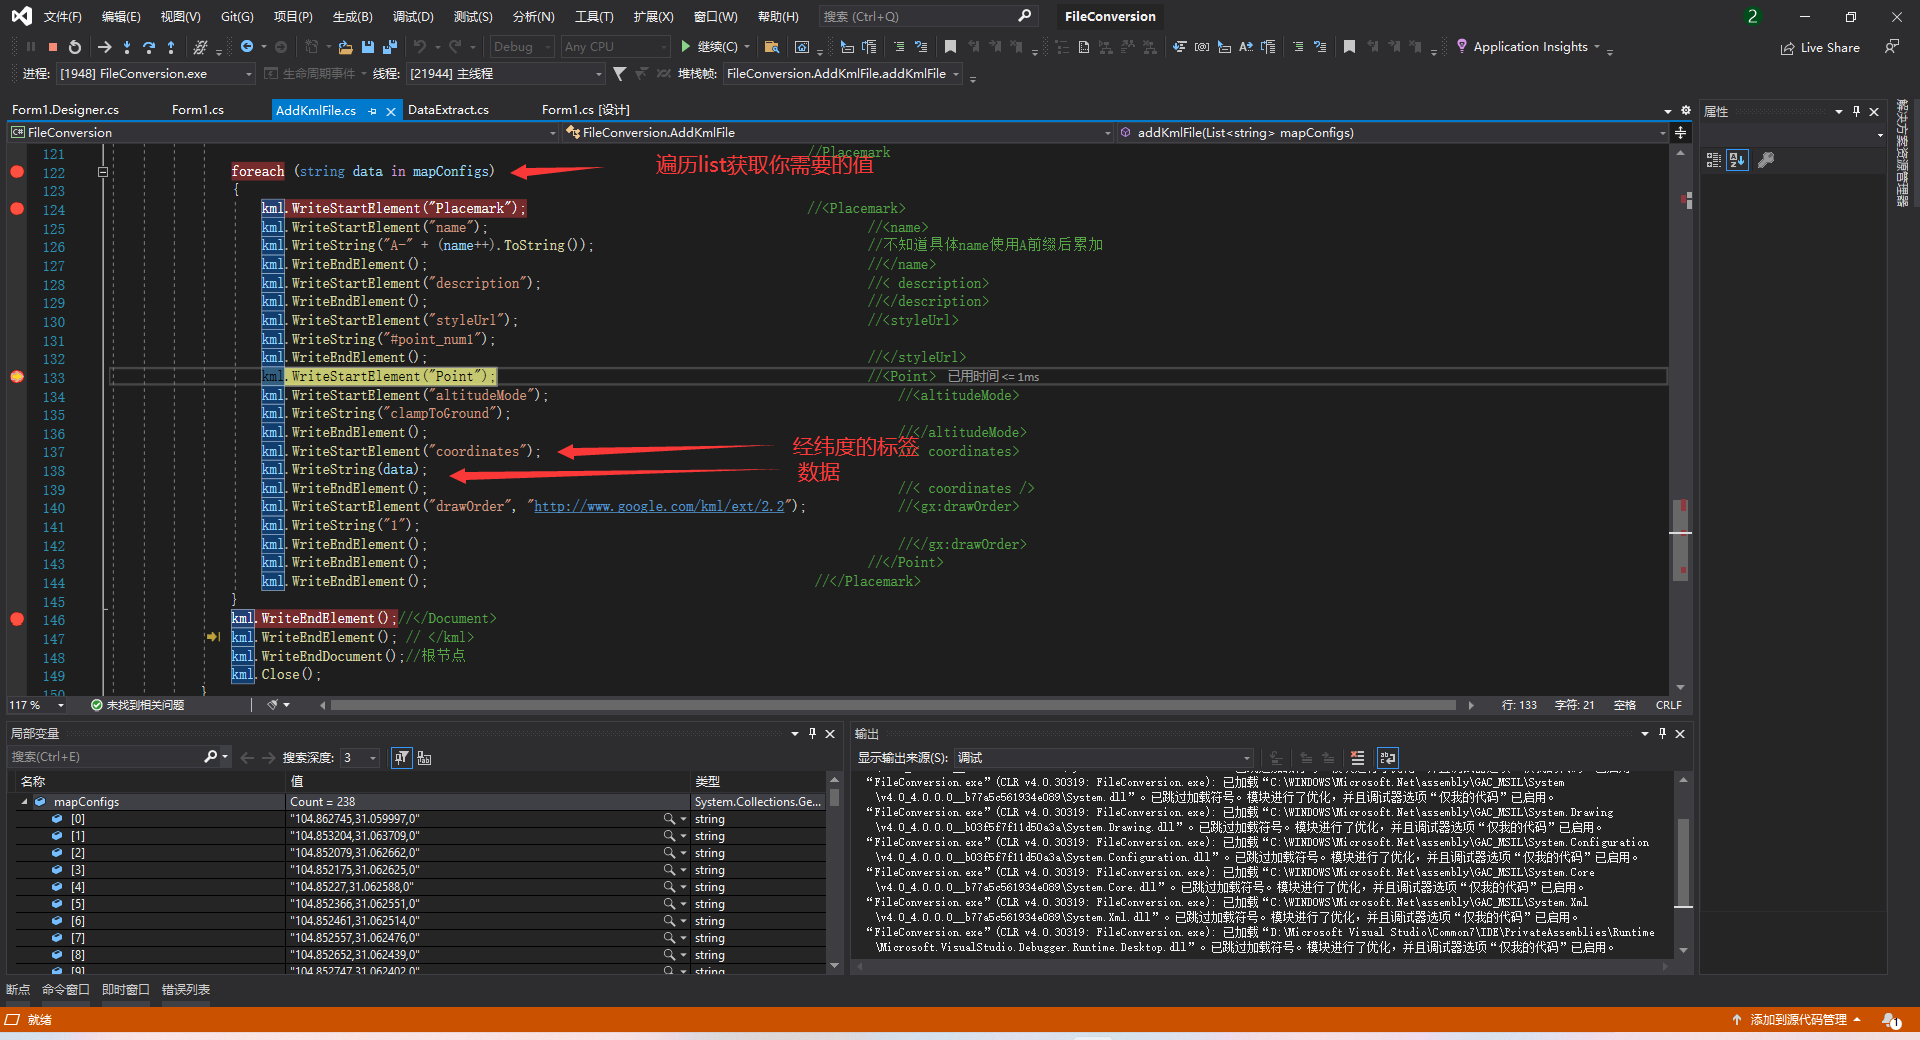
Task: Toggle word wrap in the Output panel
Action: click(1387, 758)
